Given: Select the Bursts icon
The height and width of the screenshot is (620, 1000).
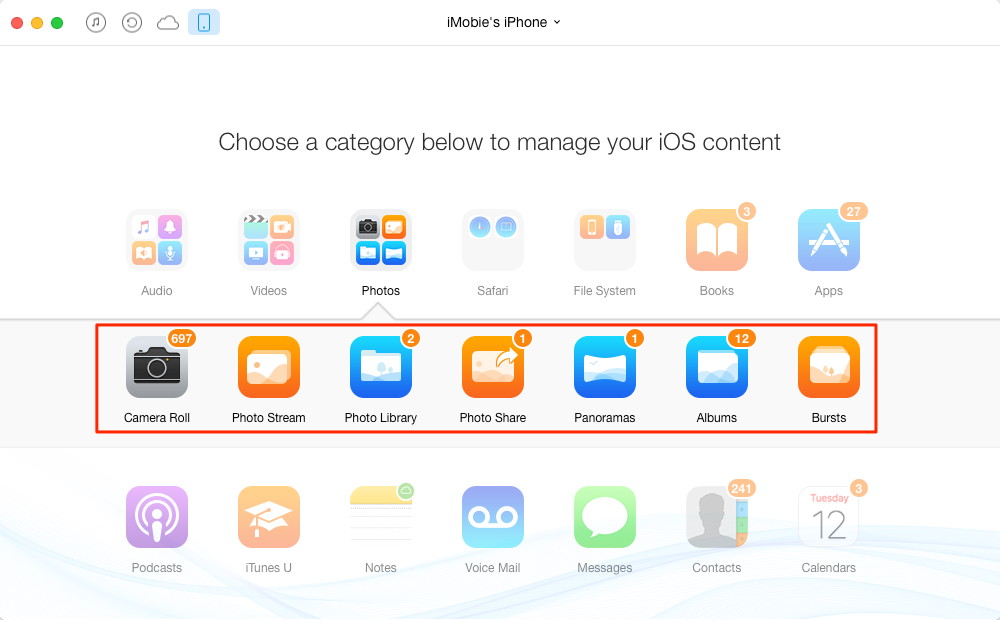Looking at the screenshot, I should click(x=828, y=367).
